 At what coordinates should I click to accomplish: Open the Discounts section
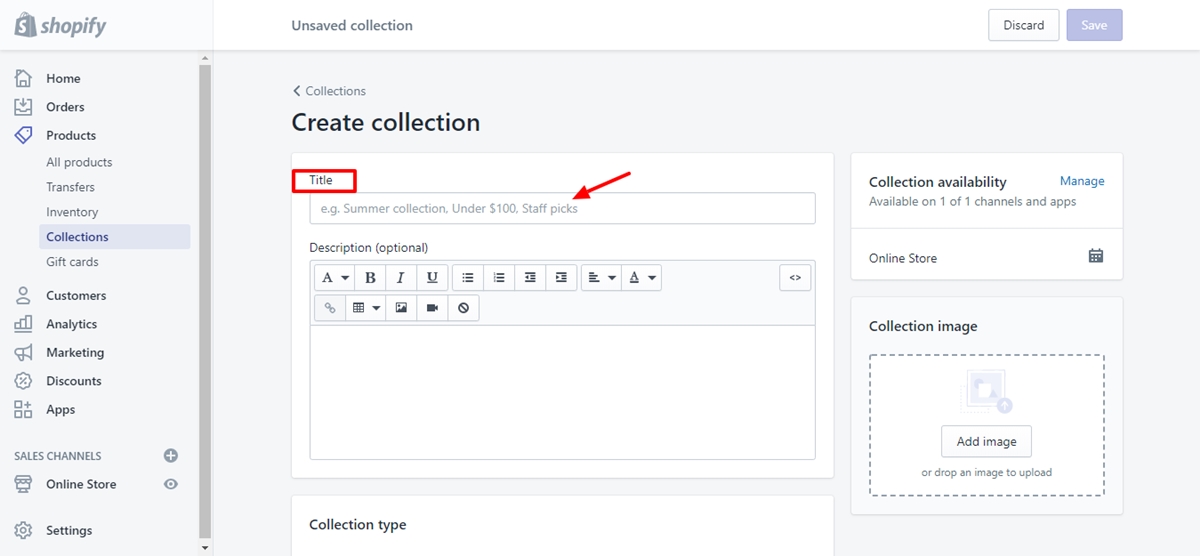point(74,381)
